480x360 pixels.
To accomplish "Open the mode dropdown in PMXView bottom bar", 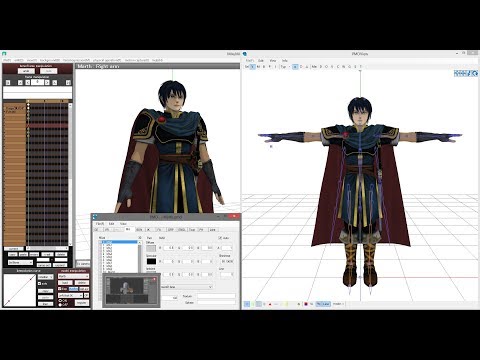I will (338, 304).
